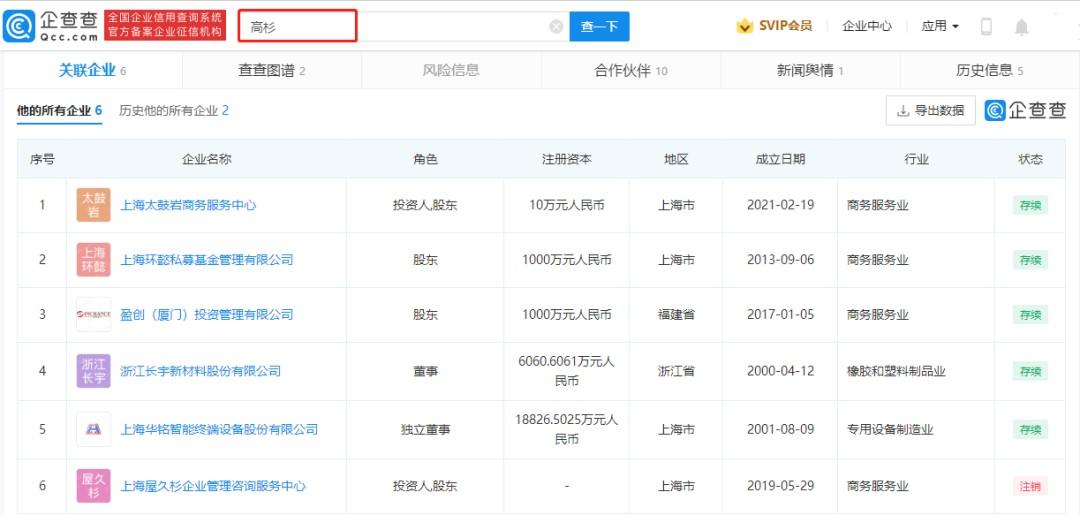
Task: Open 上海环懿私募基金管理有限公司 link
Action: tap(207, 260)
